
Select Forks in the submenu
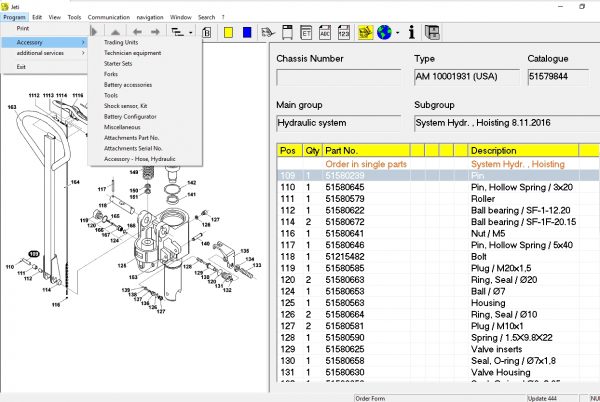pos(111,74)
